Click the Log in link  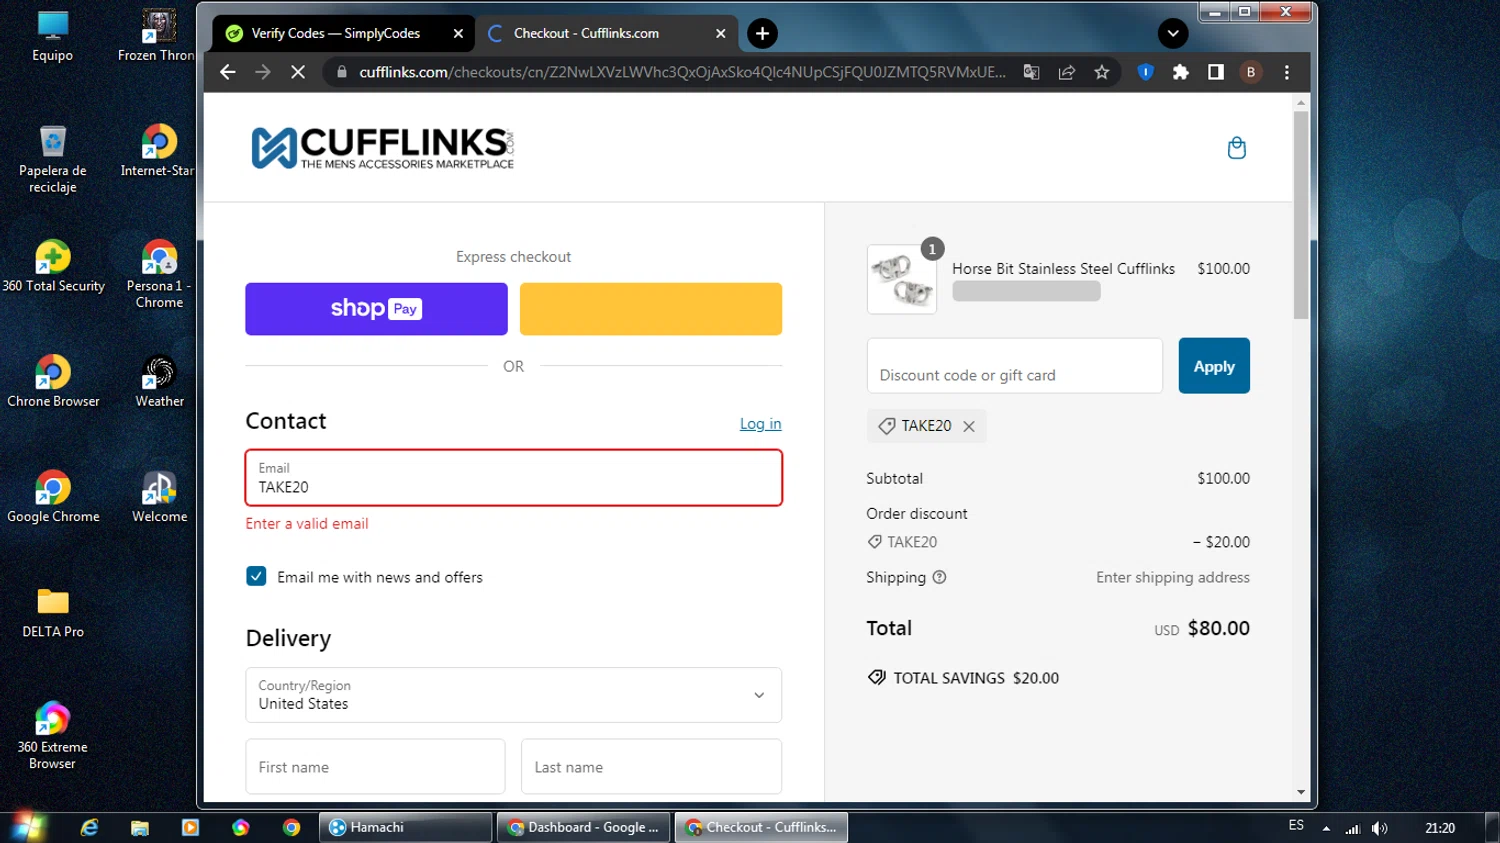click(760, 424)
